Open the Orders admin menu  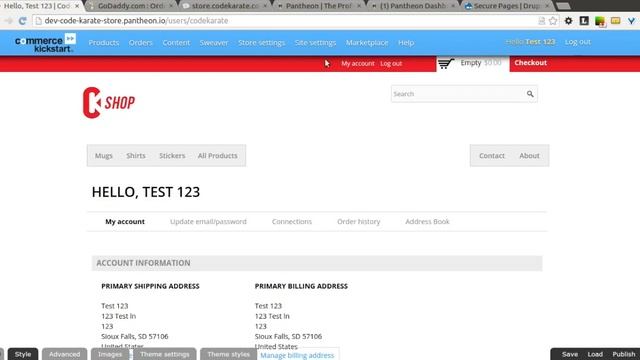coord(140,42)
